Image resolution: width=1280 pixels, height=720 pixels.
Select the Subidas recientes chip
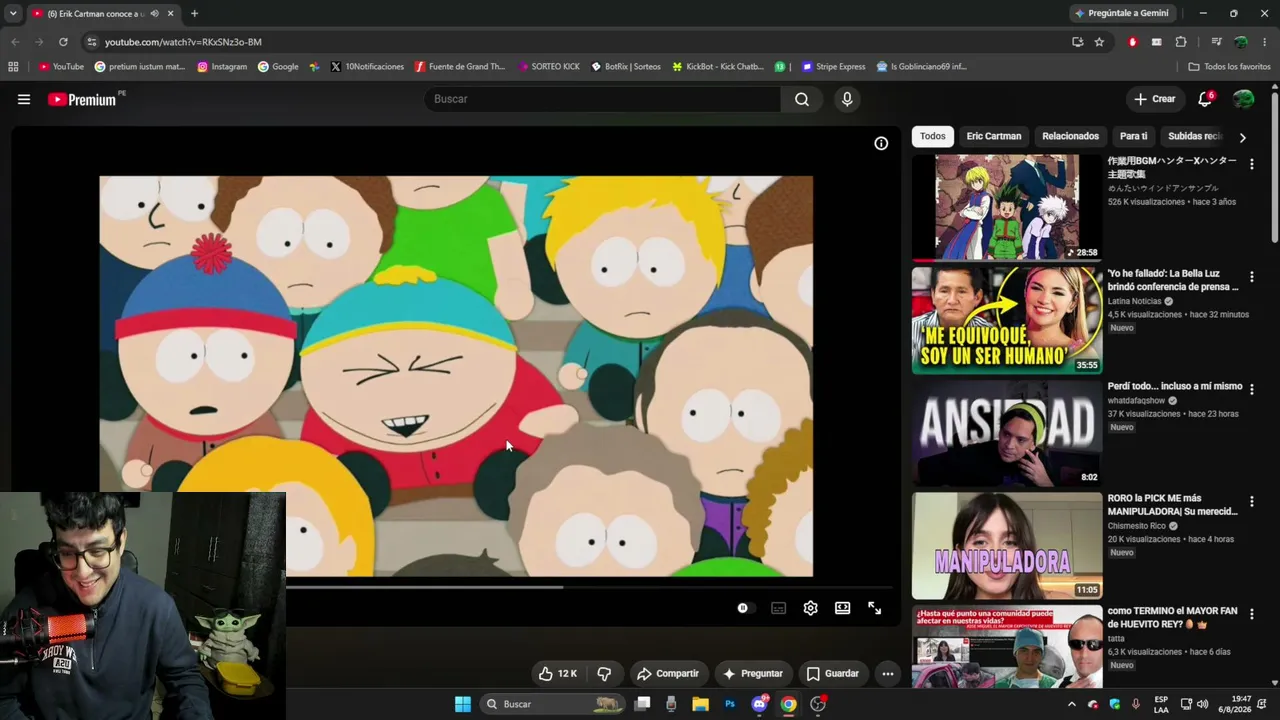point(1194,136)
